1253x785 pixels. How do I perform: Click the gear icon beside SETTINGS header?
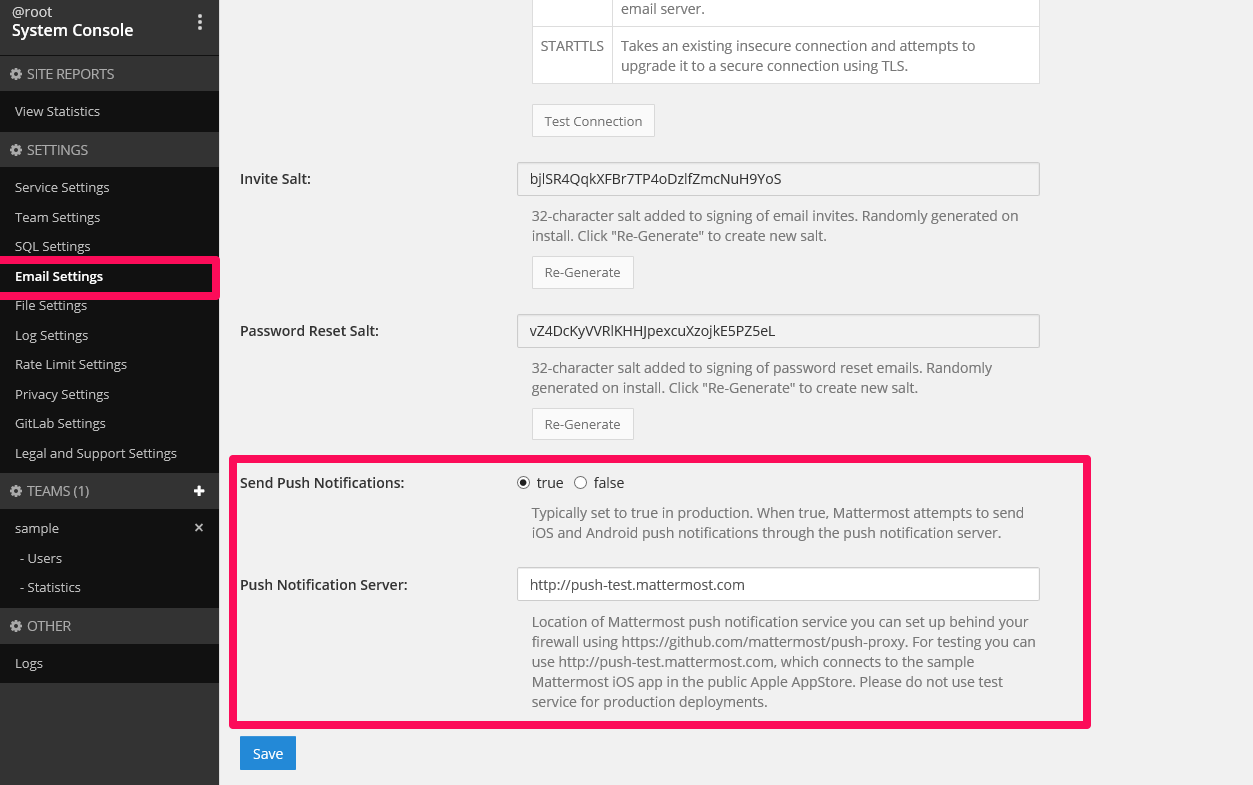(16, 150)
